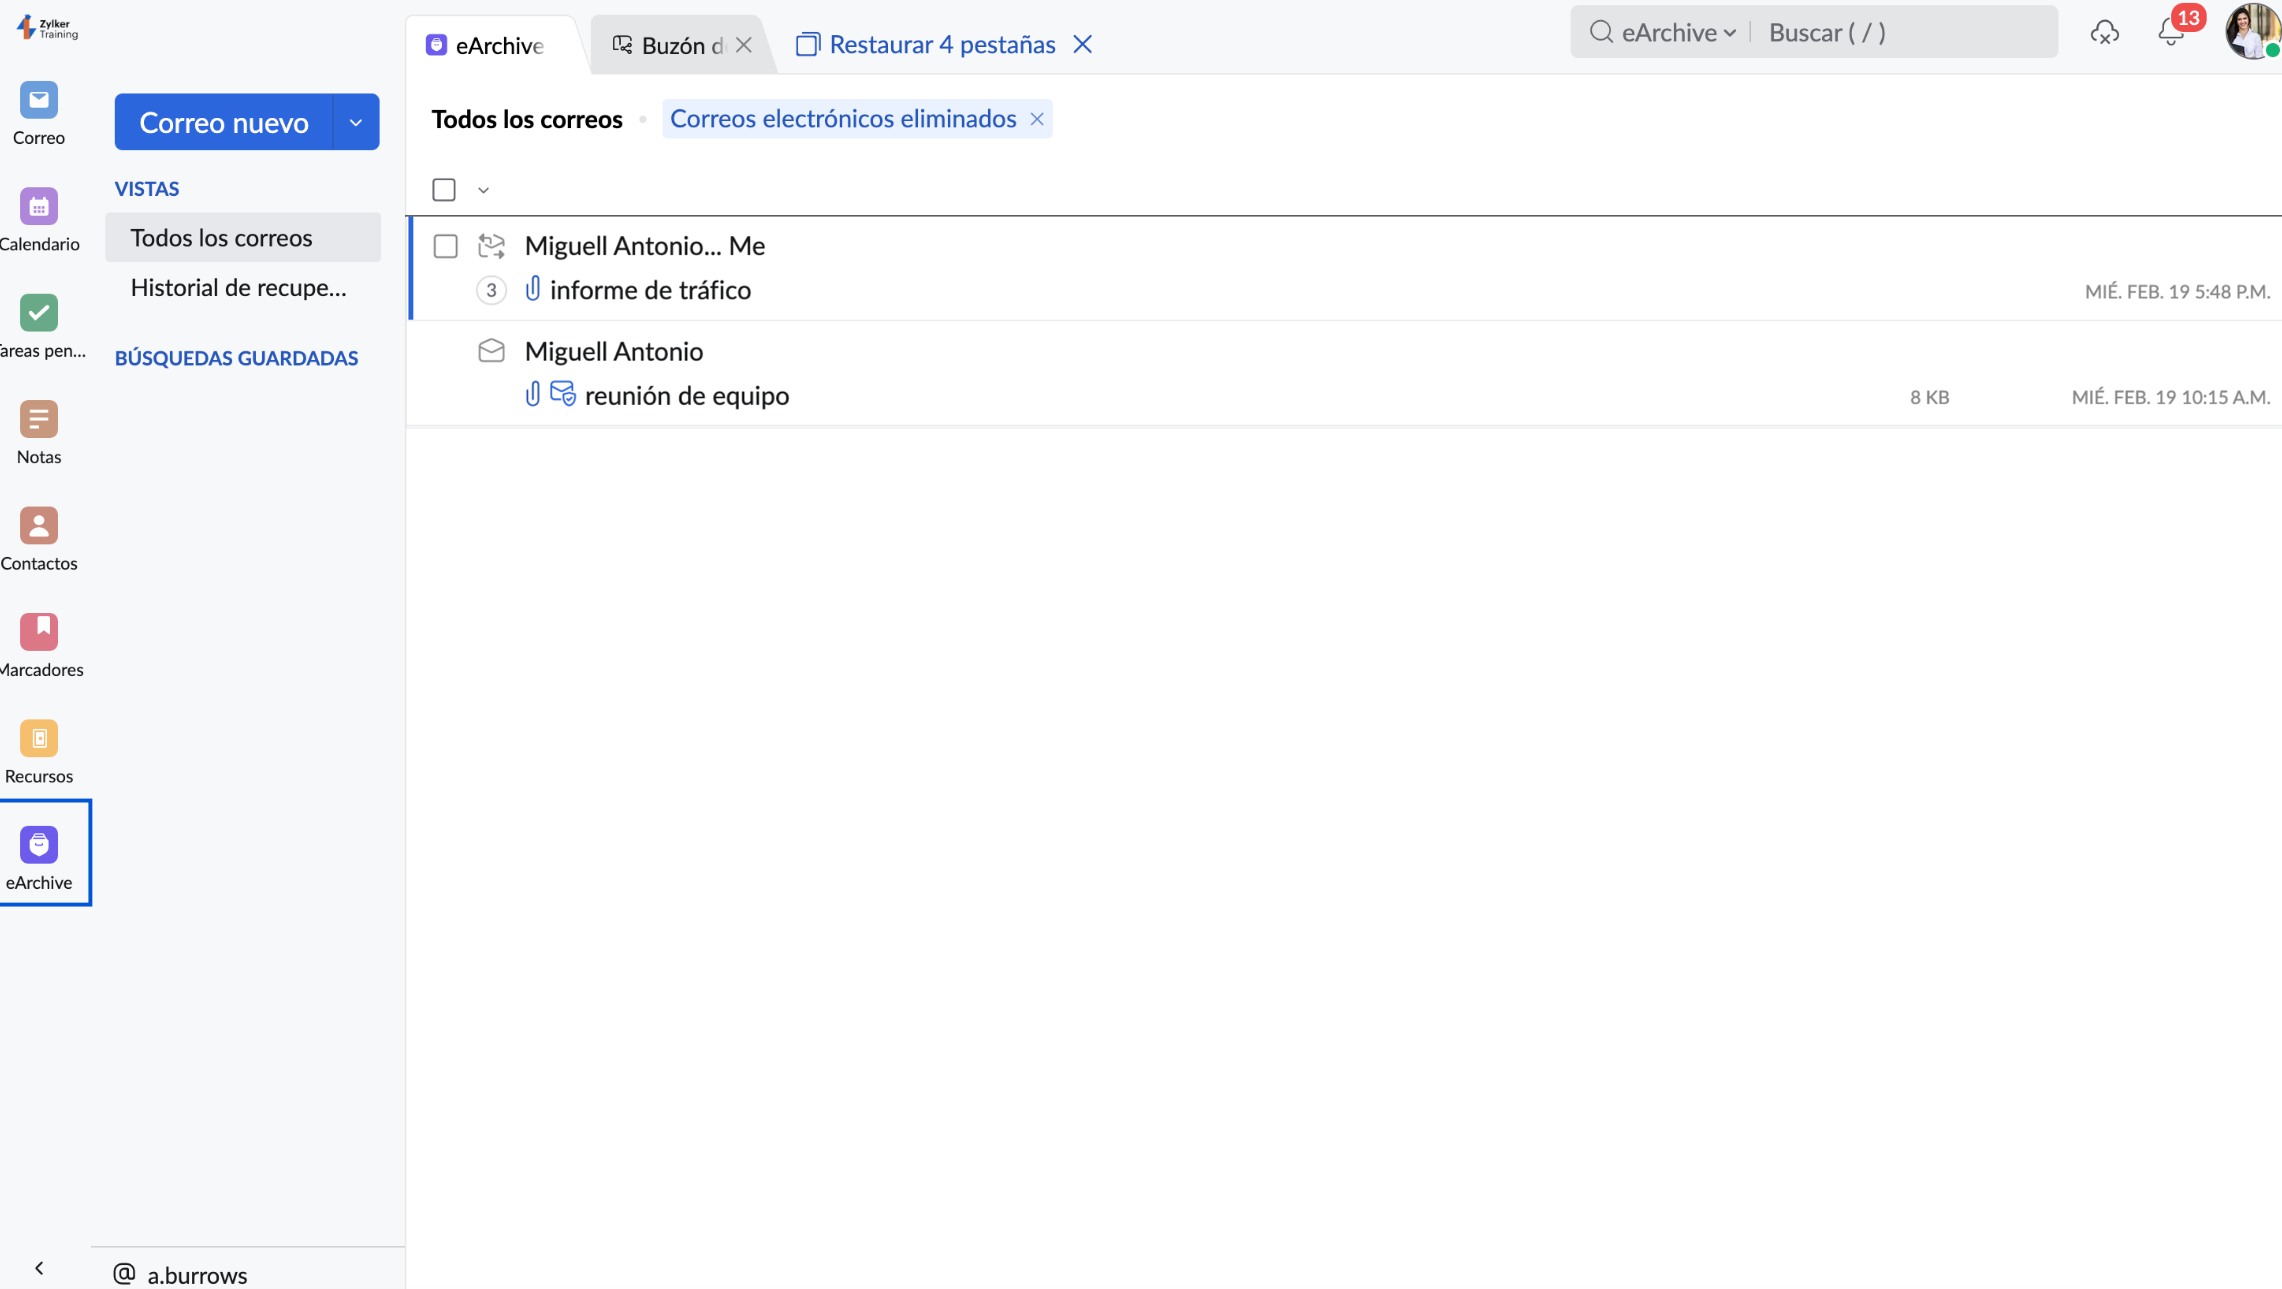Screen dimensions: 2282x1289
Task: Collapse the left sidebar arrow
Action: pos(39,1268)
